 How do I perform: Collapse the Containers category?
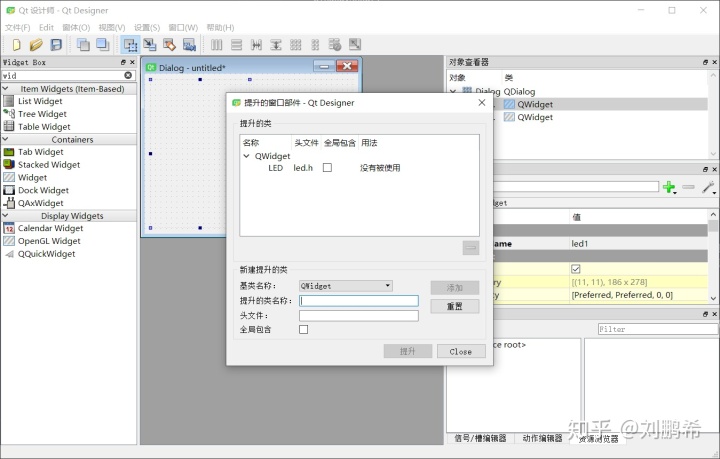tap(6, 139)
